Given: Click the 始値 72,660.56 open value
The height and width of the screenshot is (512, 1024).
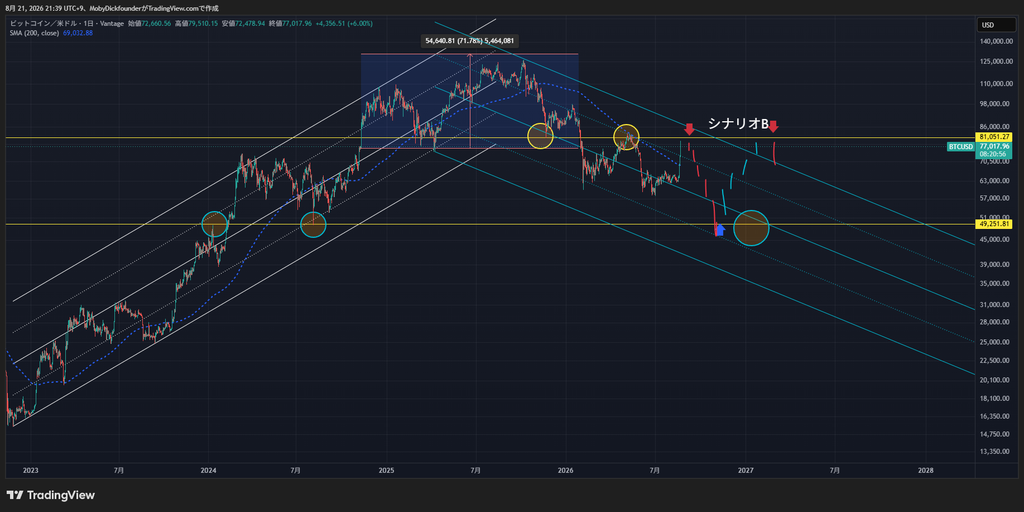Looking at the screenshot, I should [150, 24].
